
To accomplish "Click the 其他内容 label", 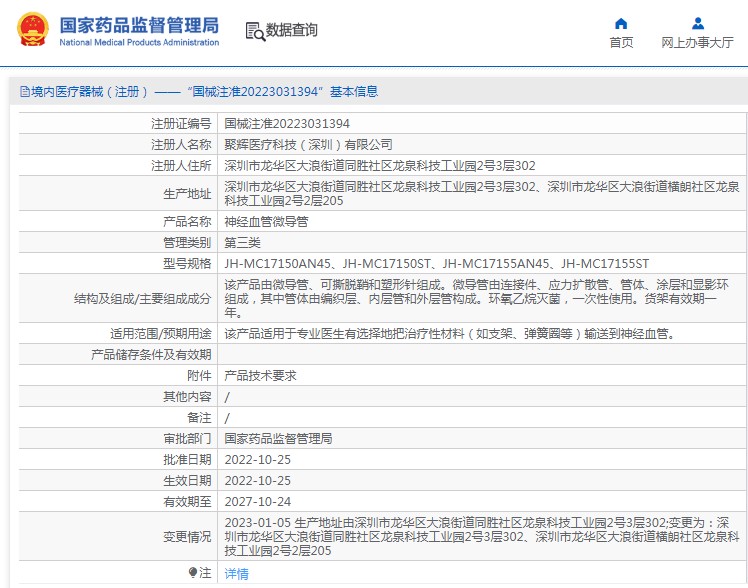I will point(187,397).
